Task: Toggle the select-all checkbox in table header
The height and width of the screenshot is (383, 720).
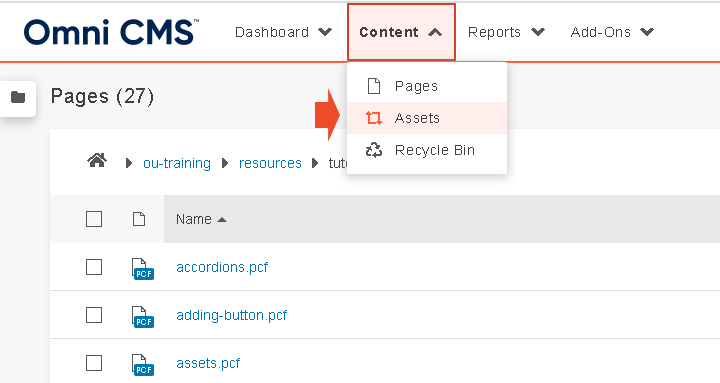Action: pos(94,219)
